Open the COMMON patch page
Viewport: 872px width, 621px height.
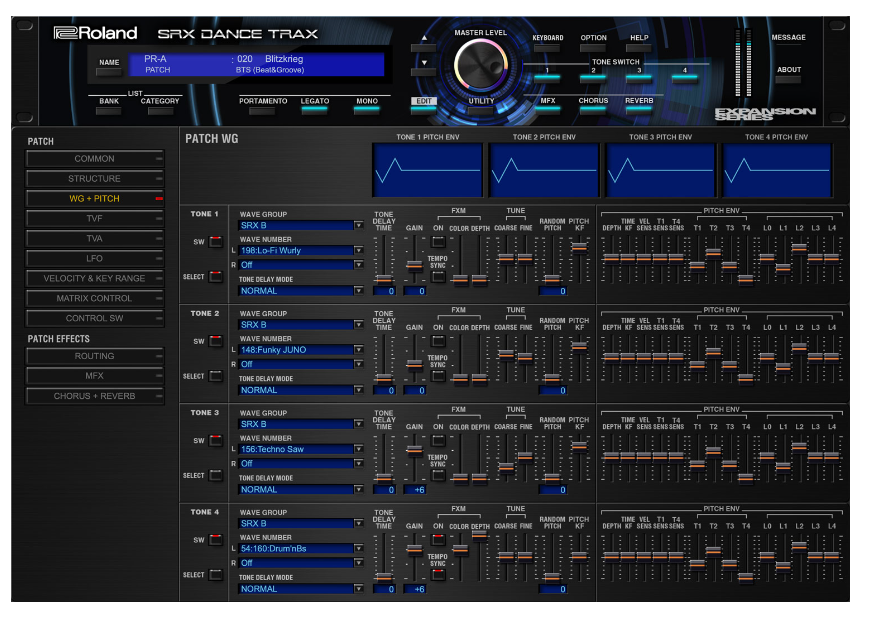click(95, 159)
